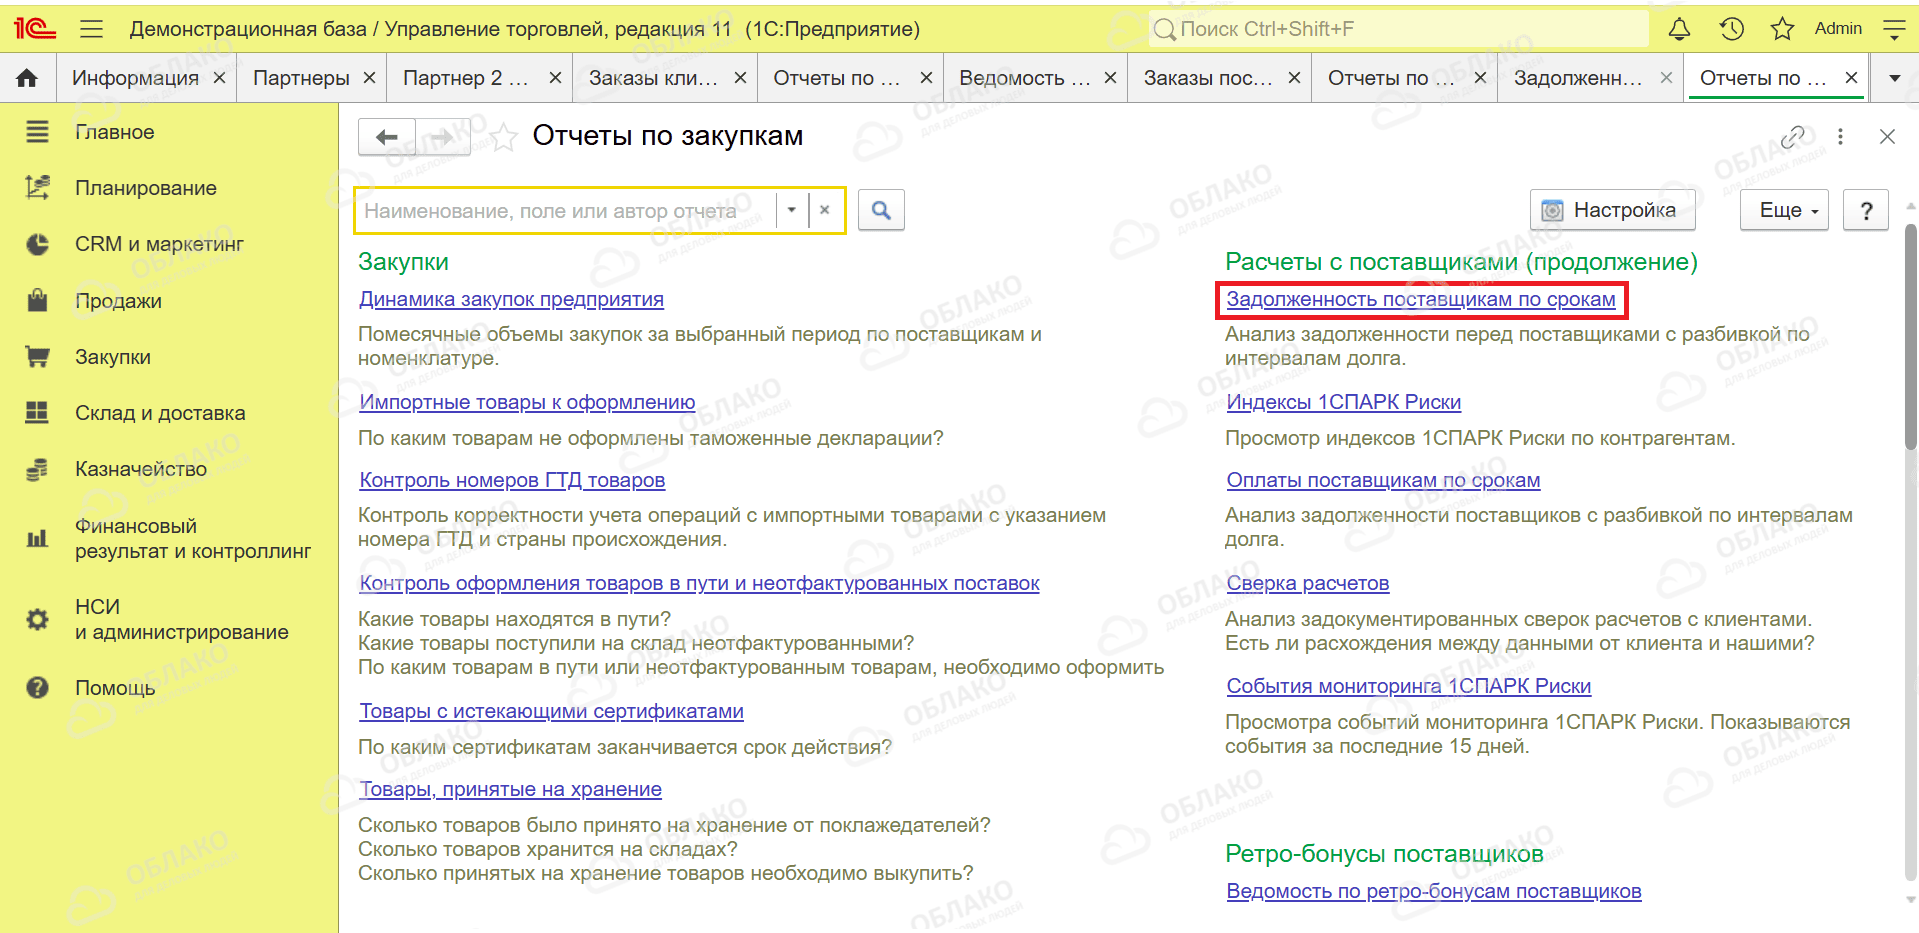Open Оплаты поставщикам по срокам report
This screenshot has width=1919, height=933.
click(x=1383, y=480)
